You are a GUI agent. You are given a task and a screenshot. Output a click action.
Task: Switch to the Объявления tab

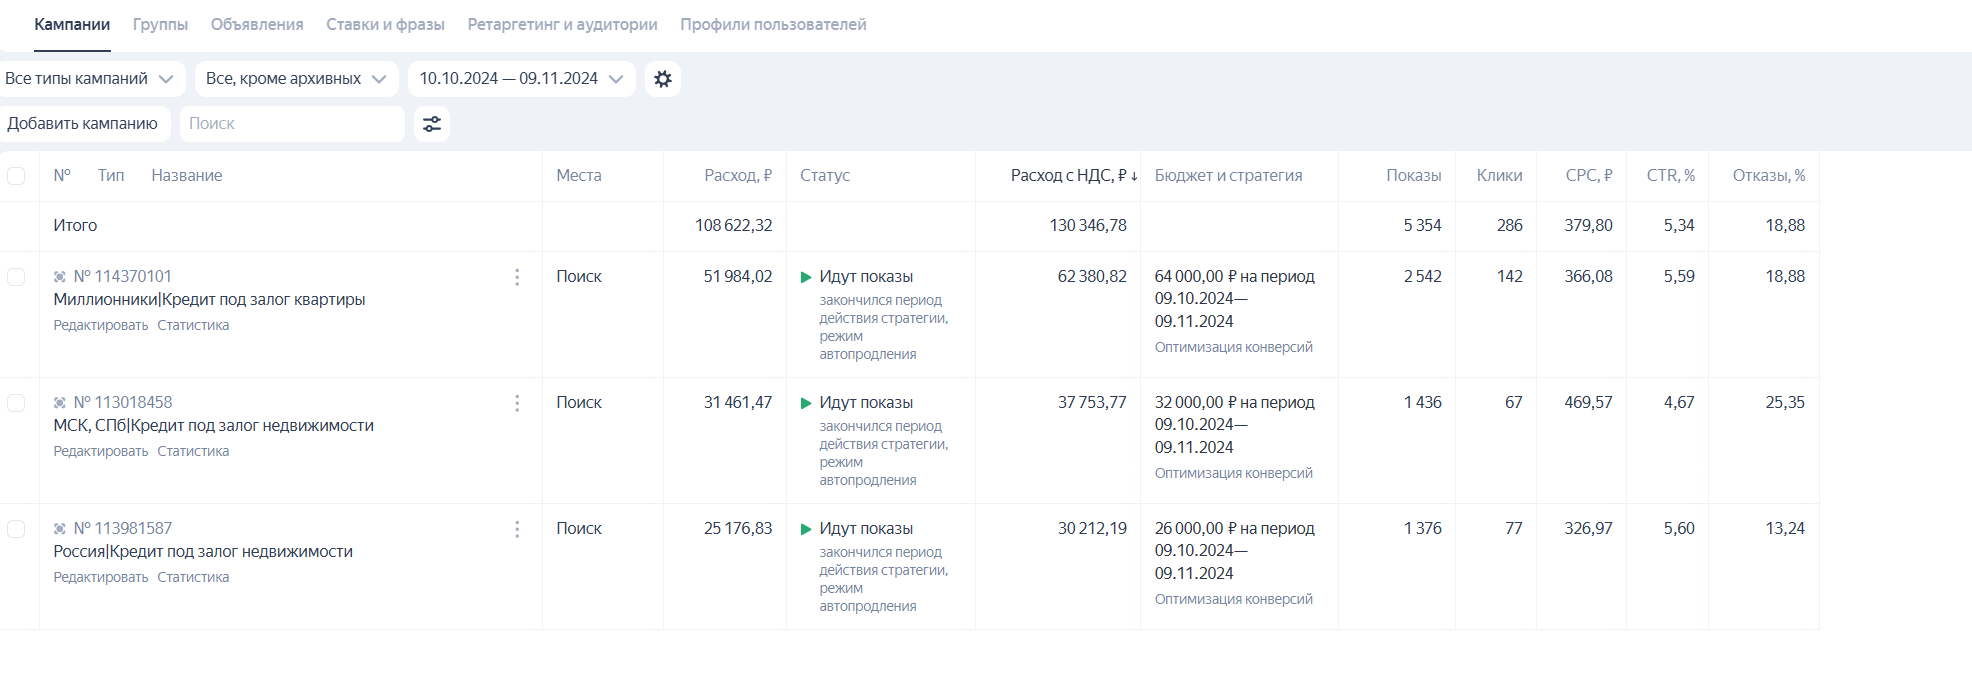[257, 25]
